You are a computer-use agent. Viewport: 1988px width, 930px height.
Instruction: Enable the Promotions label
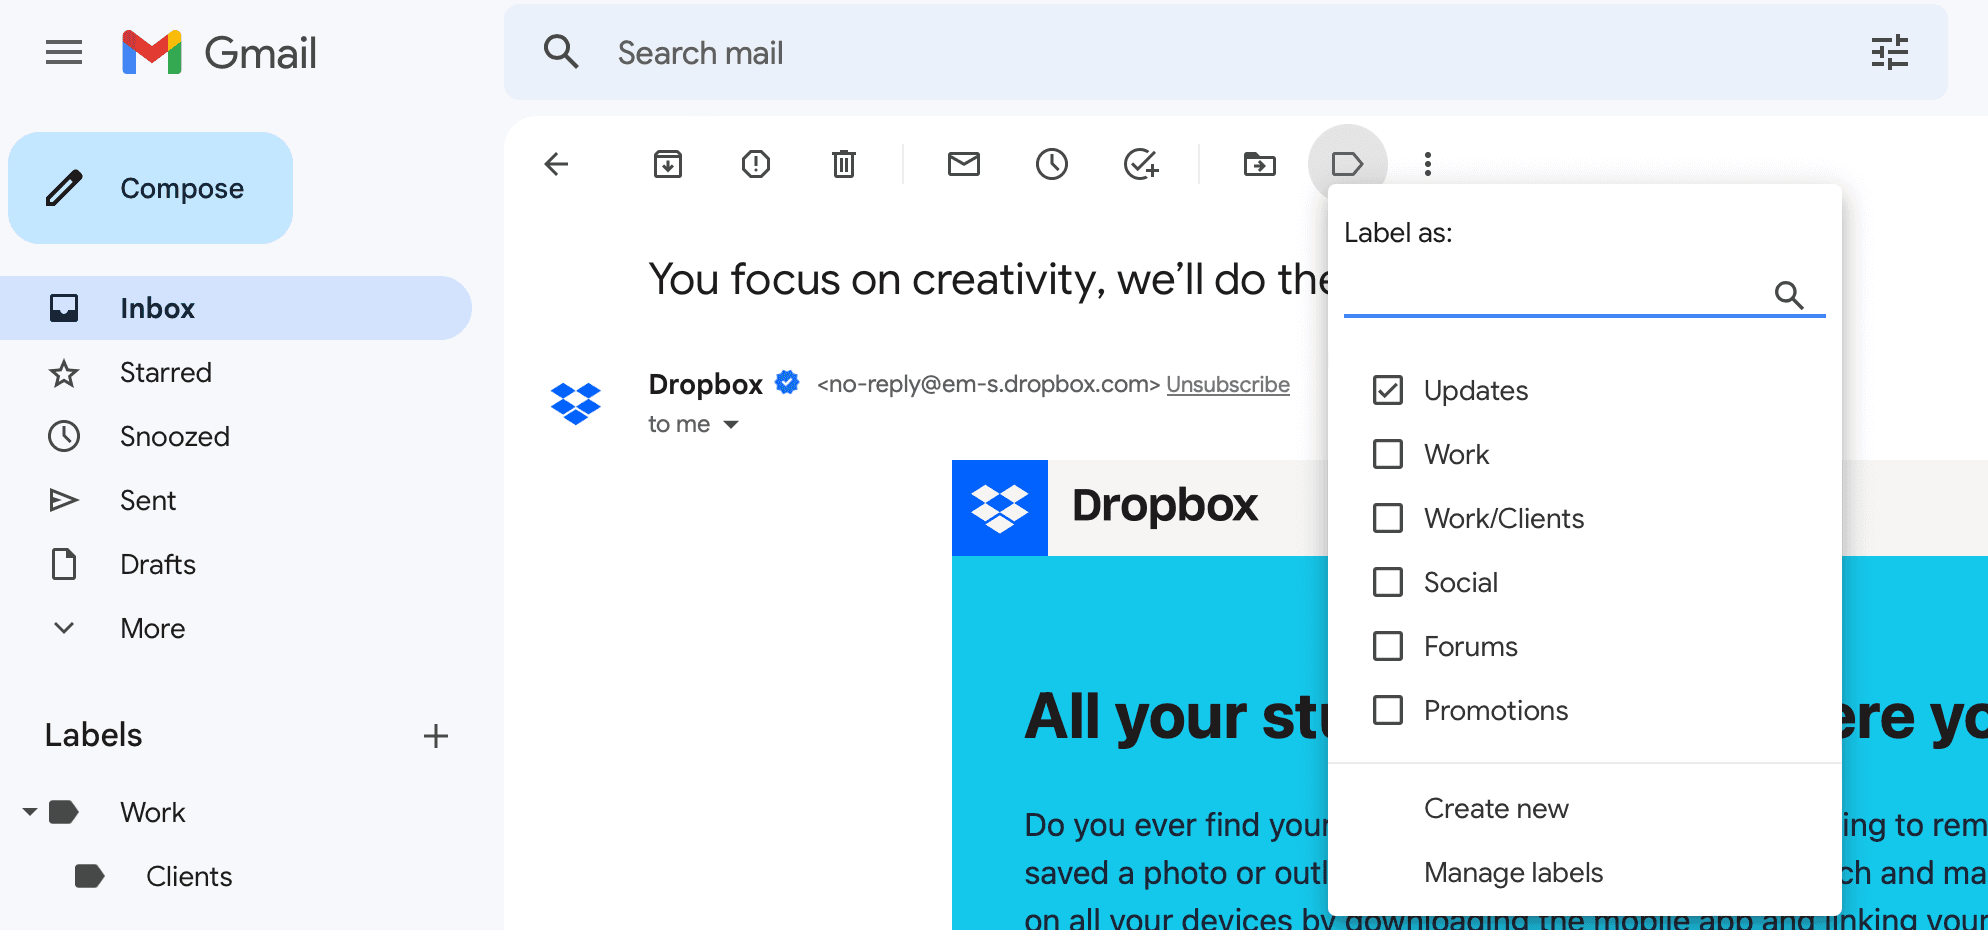pos(1388,710)
